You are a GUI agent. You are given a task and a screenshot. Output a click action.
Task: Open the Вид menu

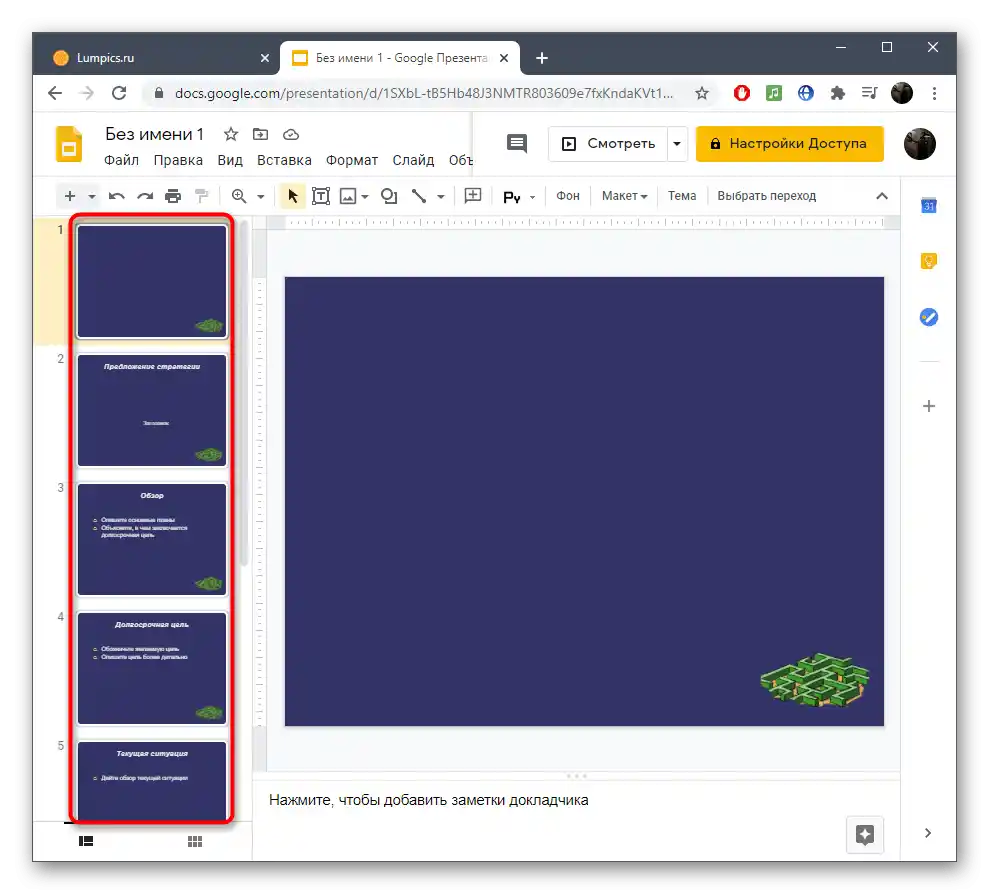[230, 160]
